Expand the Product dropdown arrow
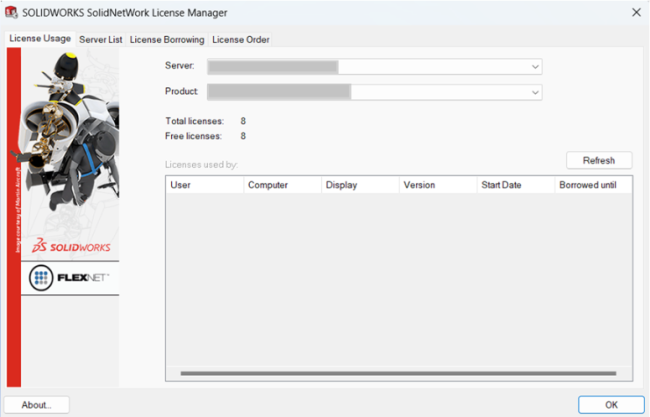The width and height of the screenshot is (650, 417). pos(535,92)
